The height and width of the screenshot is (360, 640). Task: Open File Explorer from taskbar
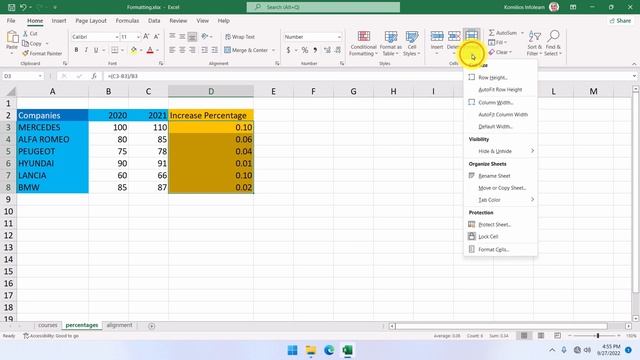point(311,350)
